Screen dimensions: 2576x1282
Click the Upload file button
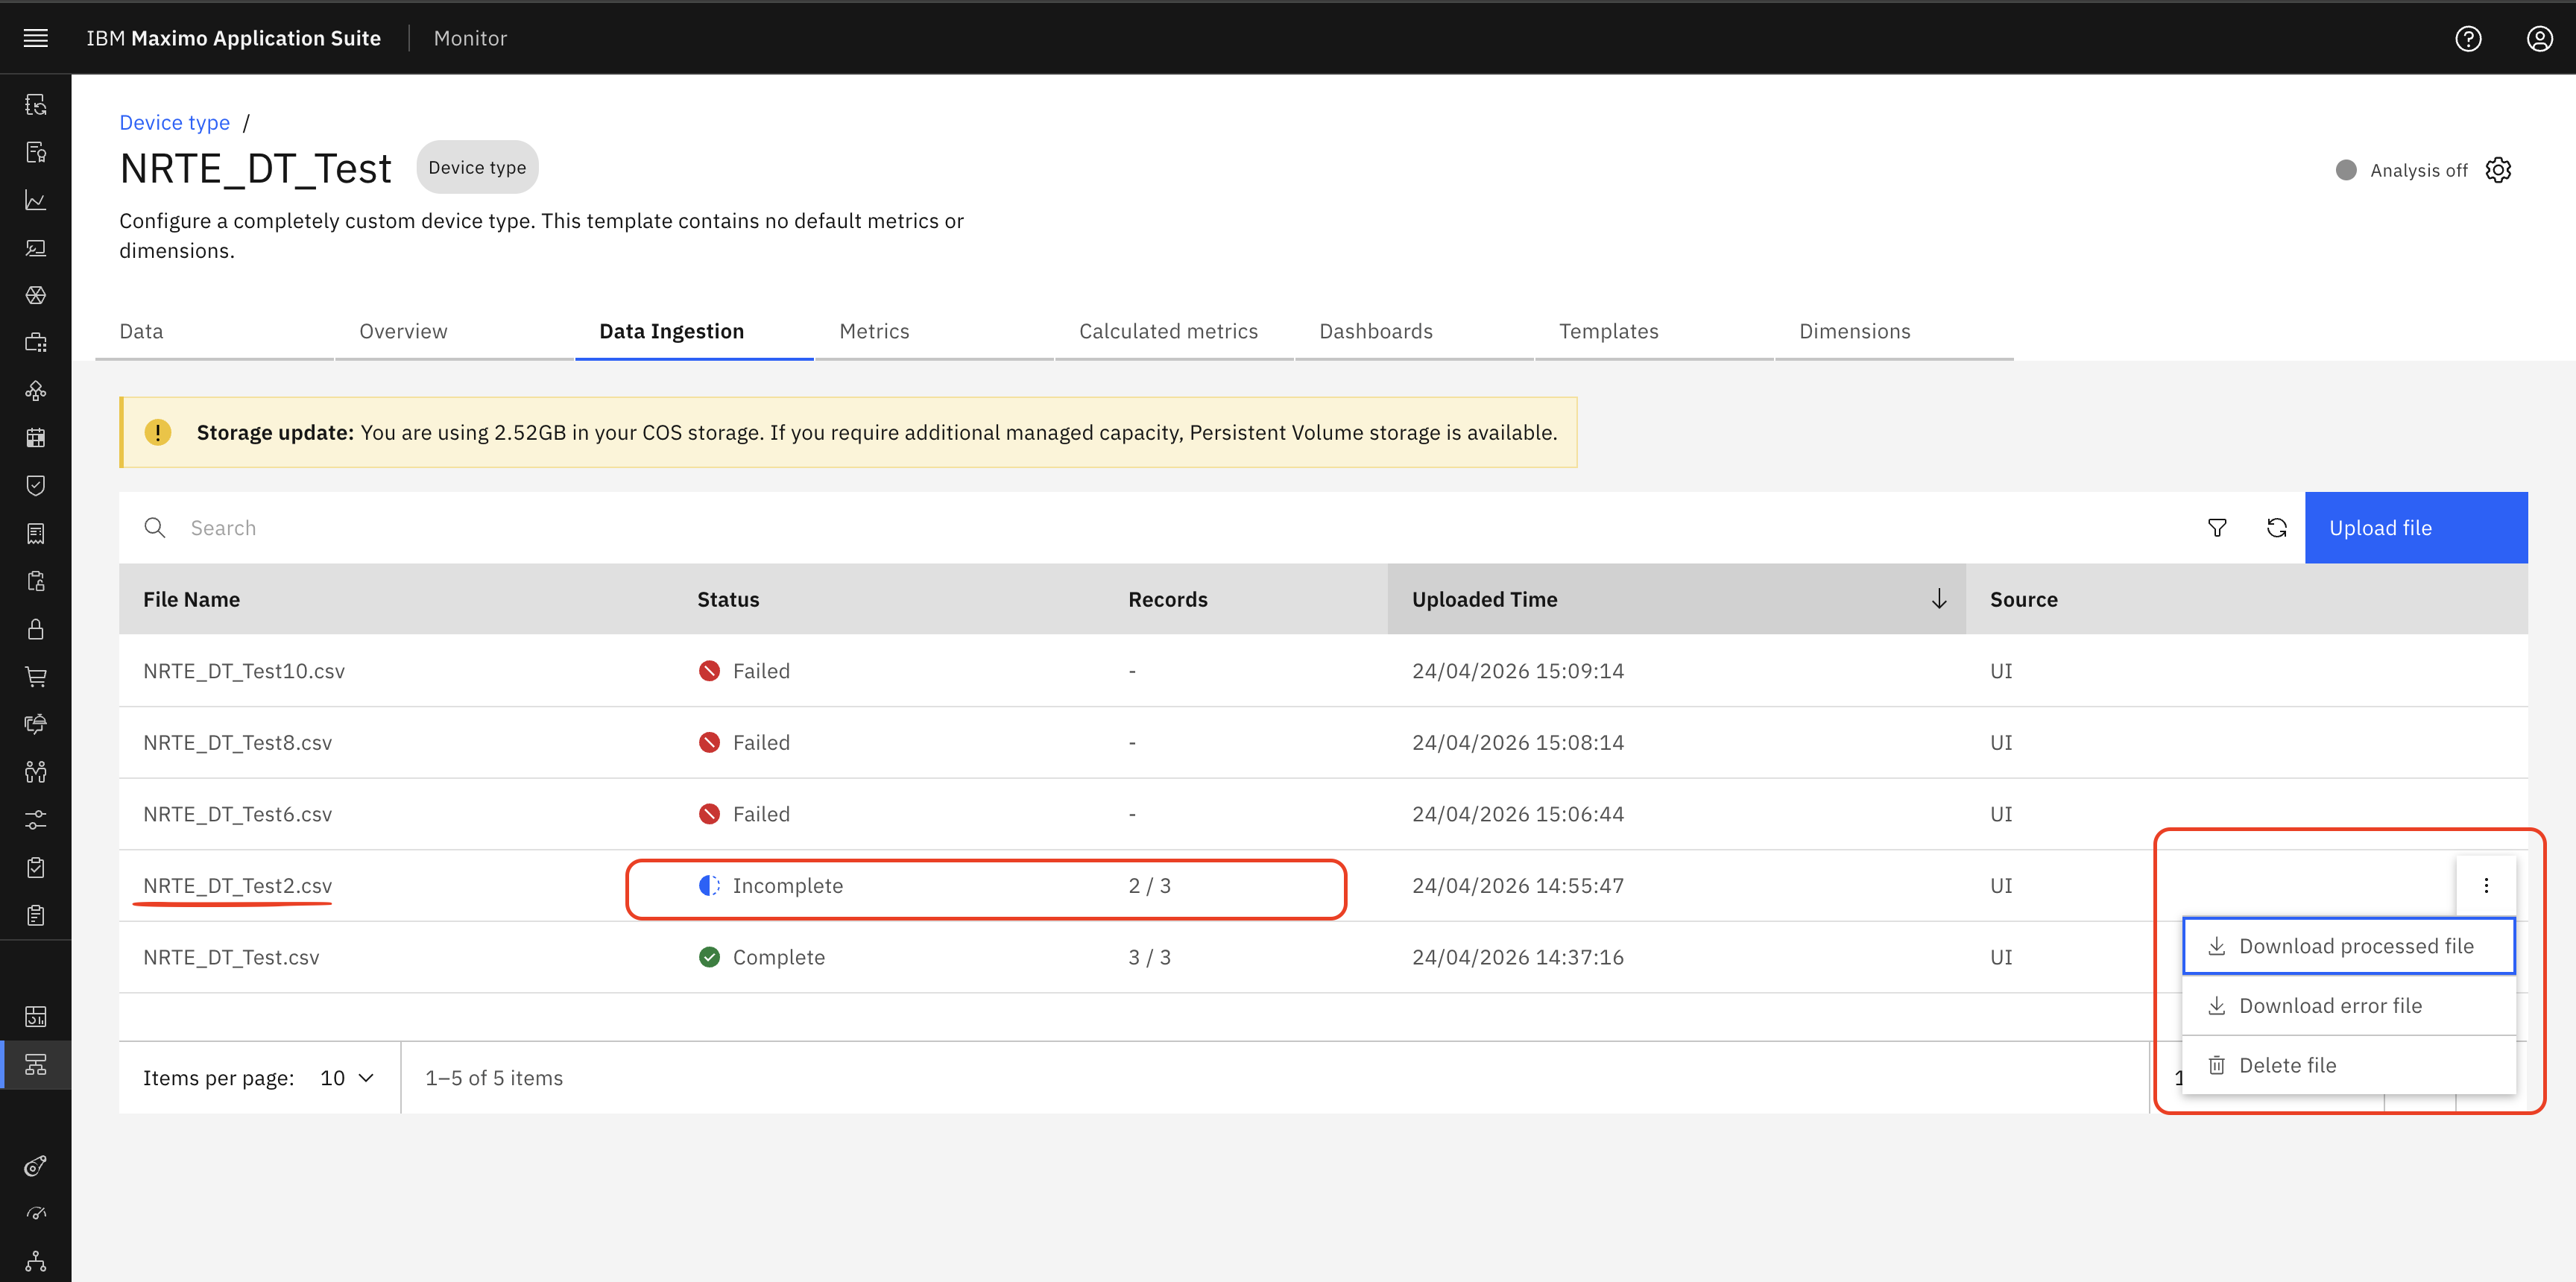pyautogui.click(x=2416, y=528)
